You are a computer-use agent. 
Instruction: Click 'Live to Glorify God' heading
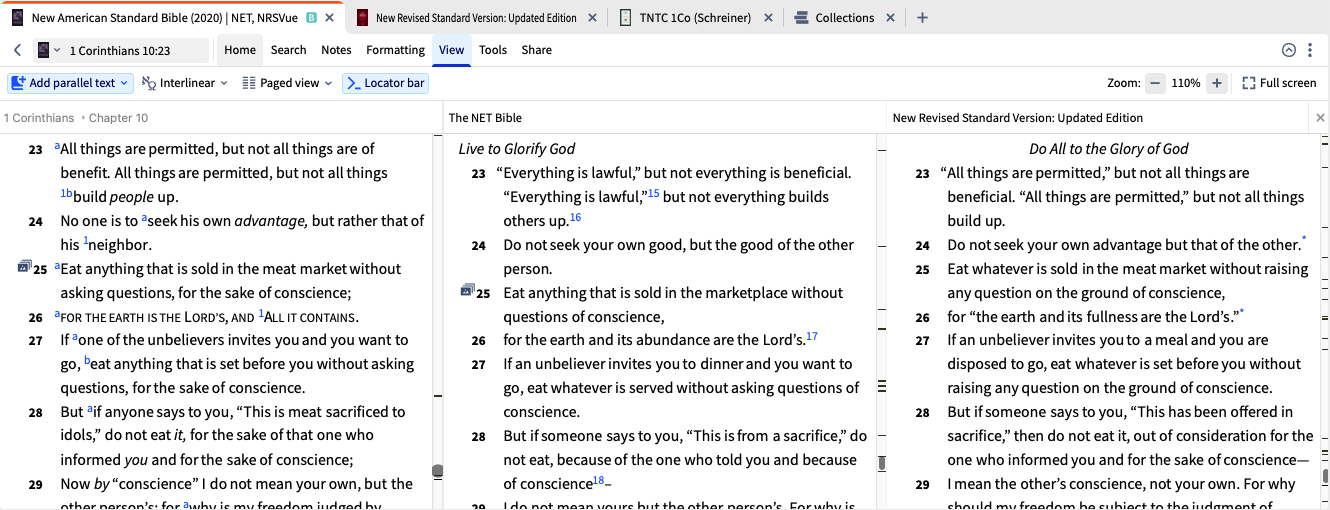[517, 149]
